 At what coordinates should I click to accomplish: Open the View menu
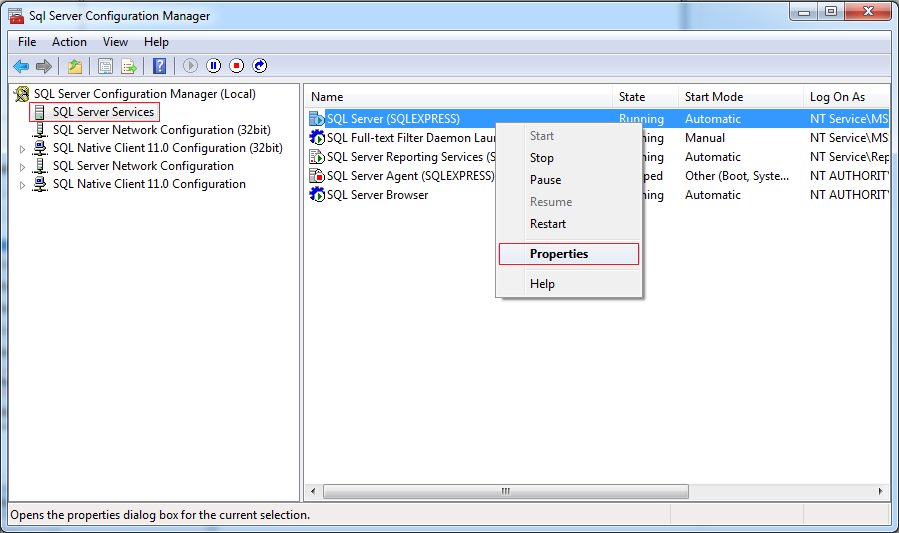[x=115, y=42]
